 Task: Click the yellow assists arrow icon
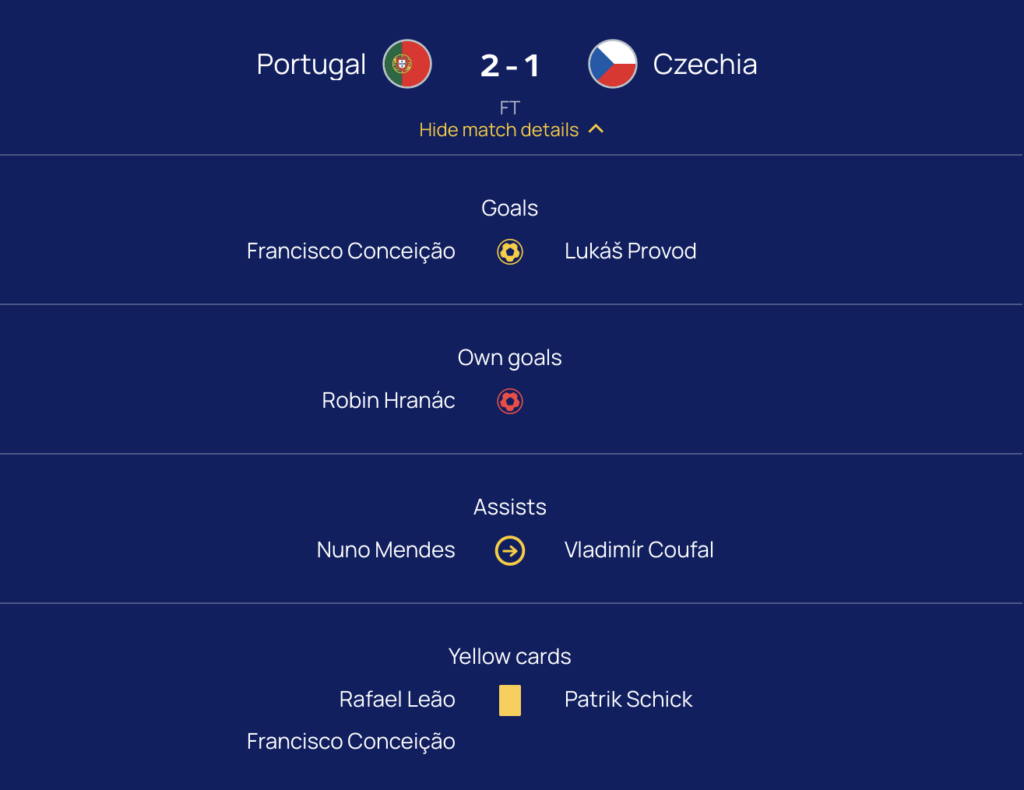510,550
